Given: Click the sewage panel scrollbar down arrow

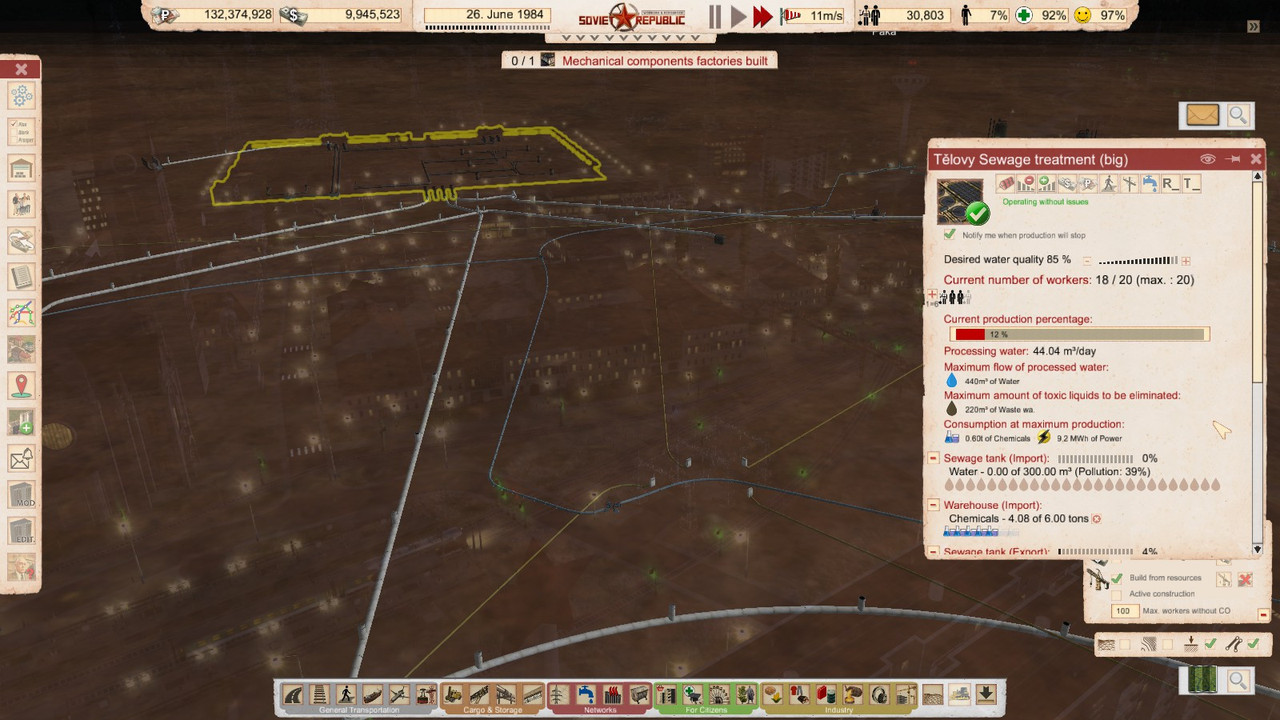Looking at the screenshot, I should 1258,549.
